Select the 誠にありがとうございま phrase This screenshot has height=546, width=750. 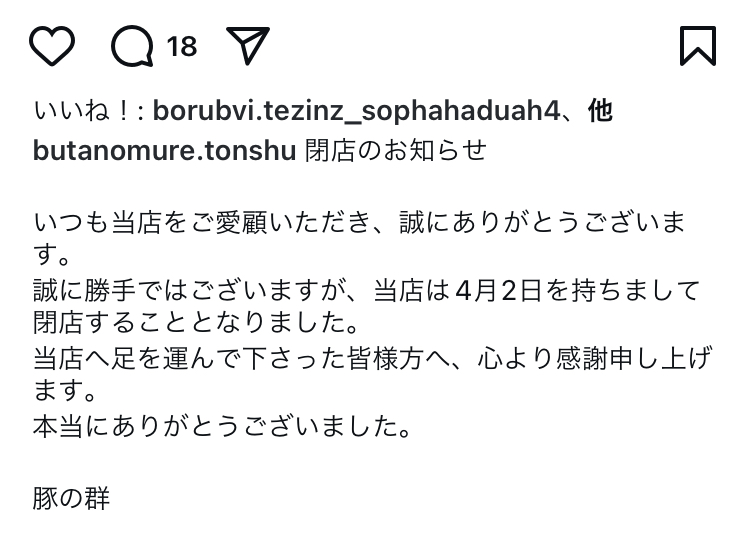click(x=542, y=223)
